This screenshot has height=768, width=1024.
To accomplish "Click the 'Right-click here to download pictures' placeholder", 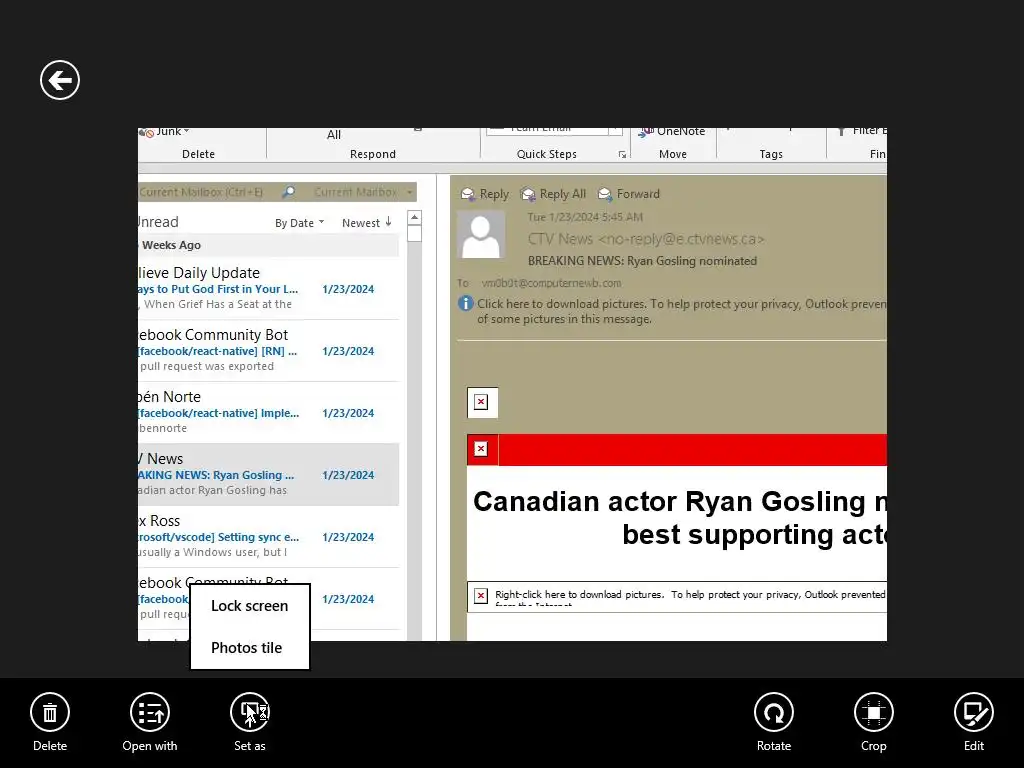I will pos(677,596).
